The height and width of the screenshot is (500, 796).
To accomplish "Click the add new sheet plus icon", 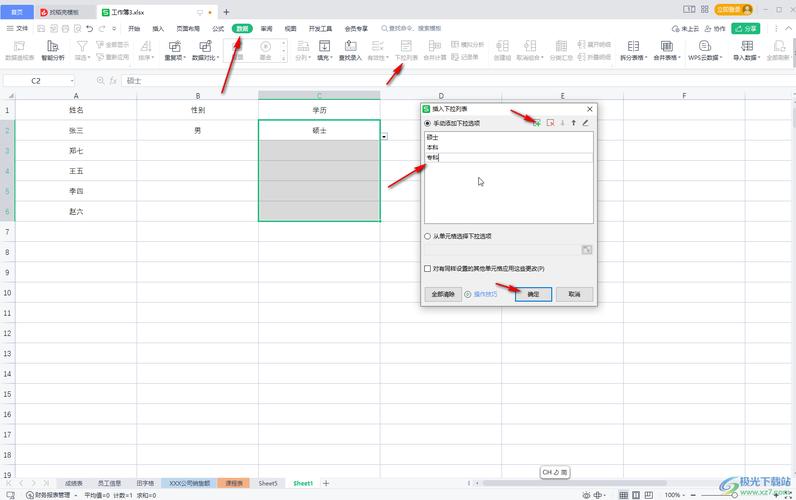I will [326, 483].
